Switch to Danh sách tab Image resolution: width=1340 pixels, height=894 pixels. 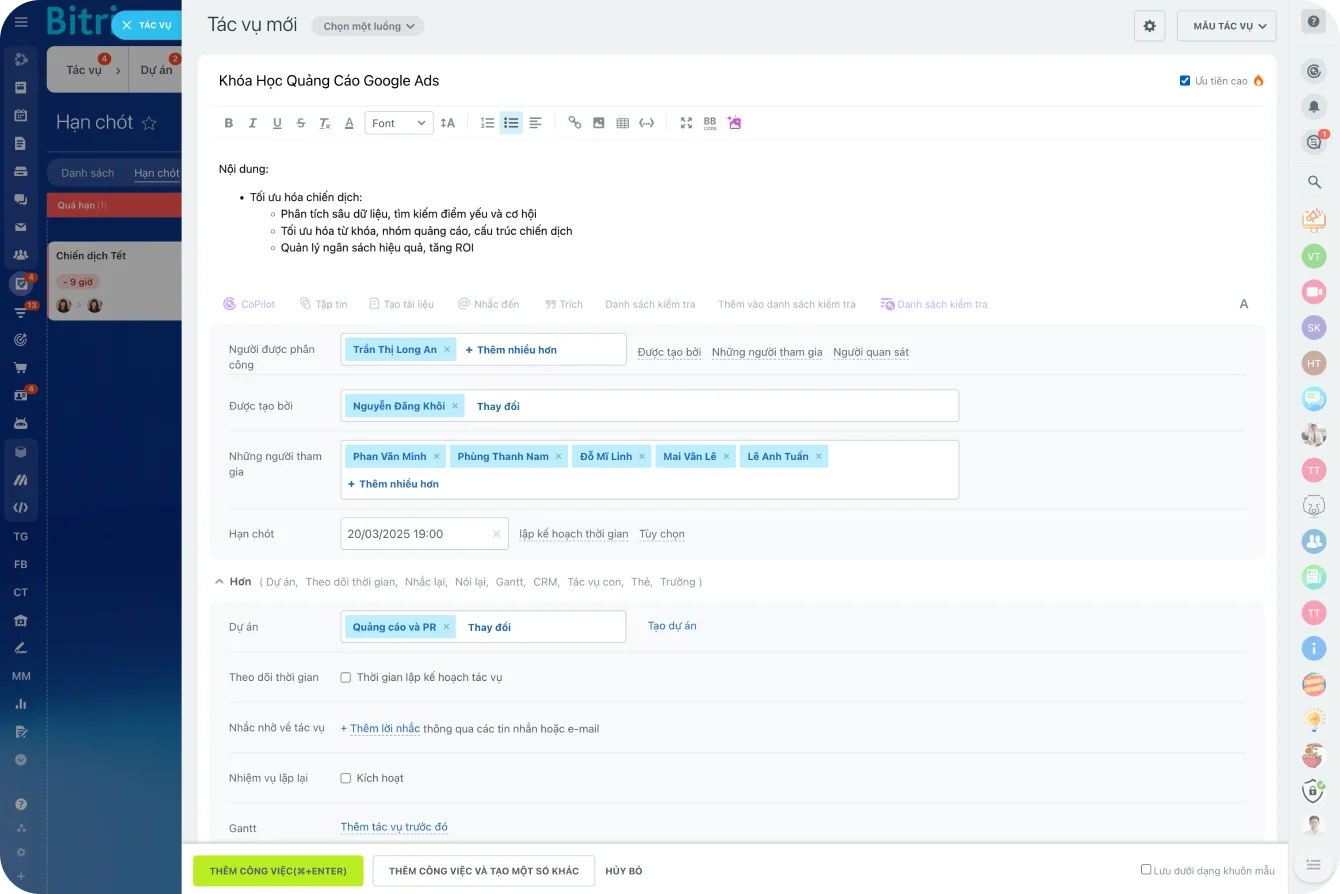point(88,173)
